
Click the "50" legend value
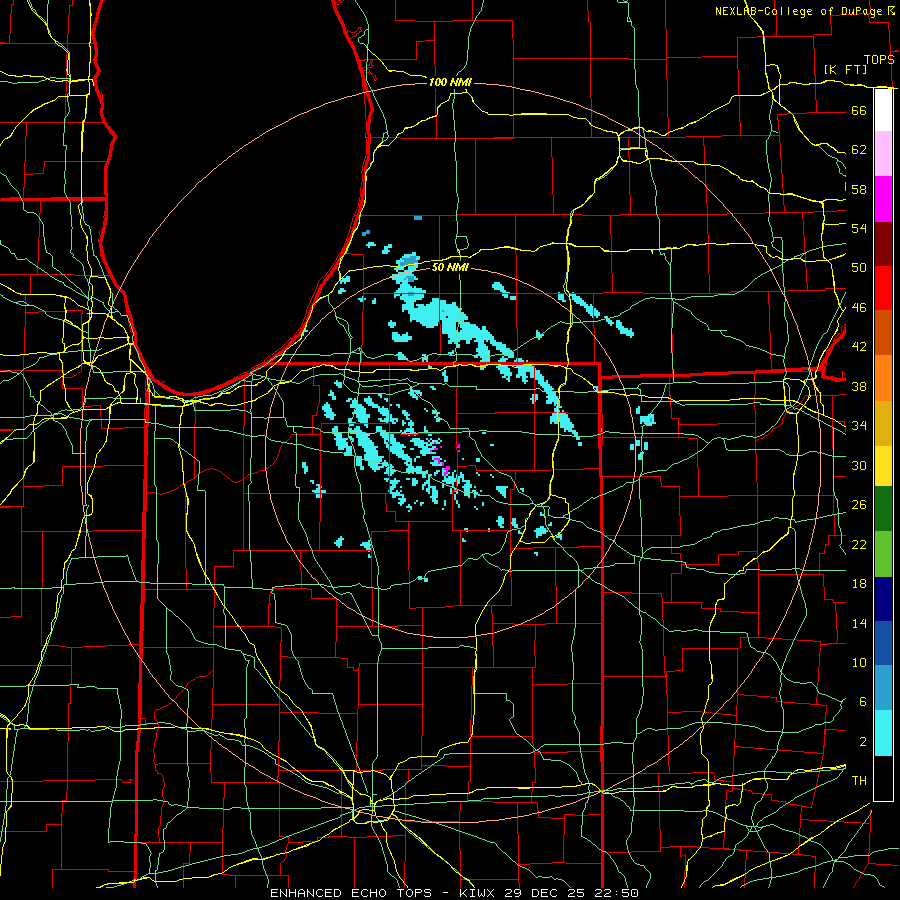pyautogui.click(x=859, y=267)
